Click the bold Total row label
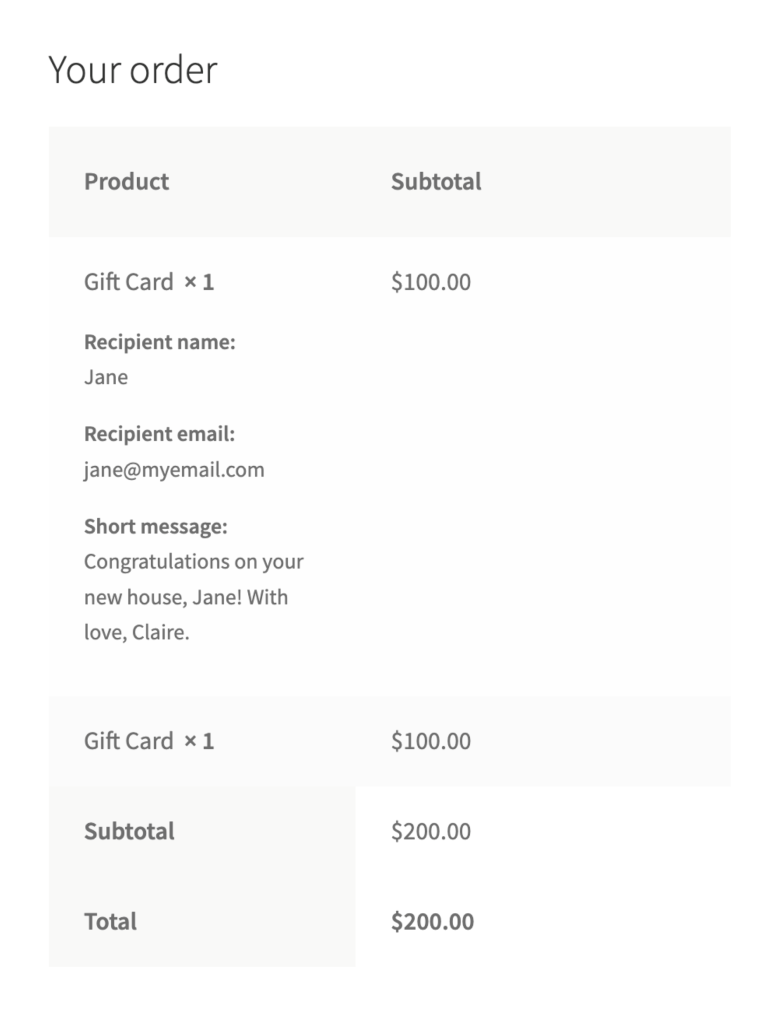Screen dimensions: 777x1024 [110, 921]
